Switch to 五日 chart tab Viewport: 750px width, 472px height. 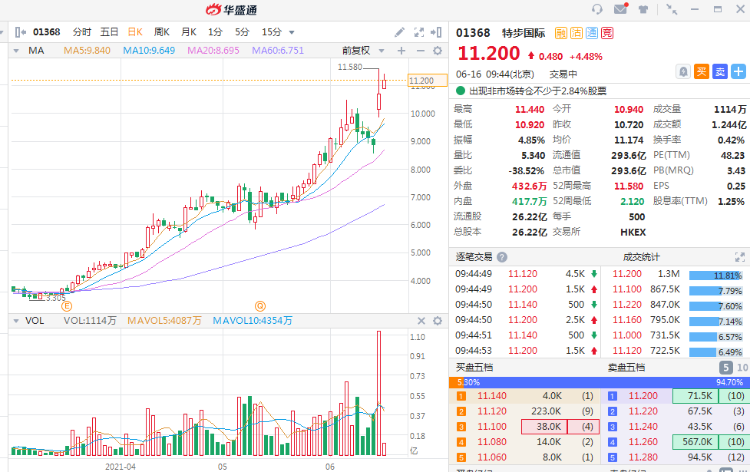109,32
